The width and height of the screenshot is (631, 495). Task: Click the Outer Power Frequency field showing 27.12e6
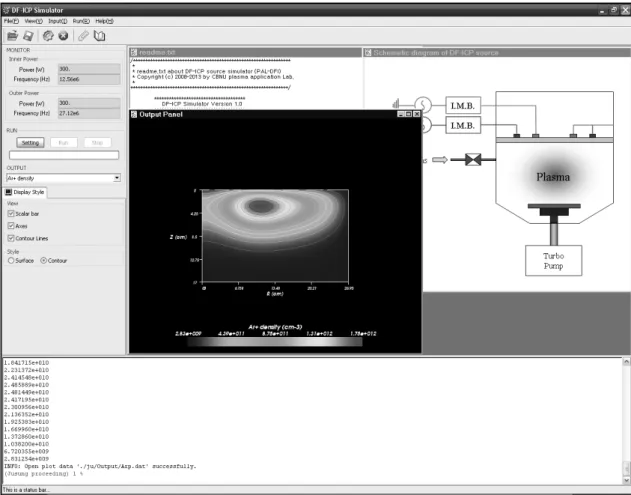click(89, 113)
